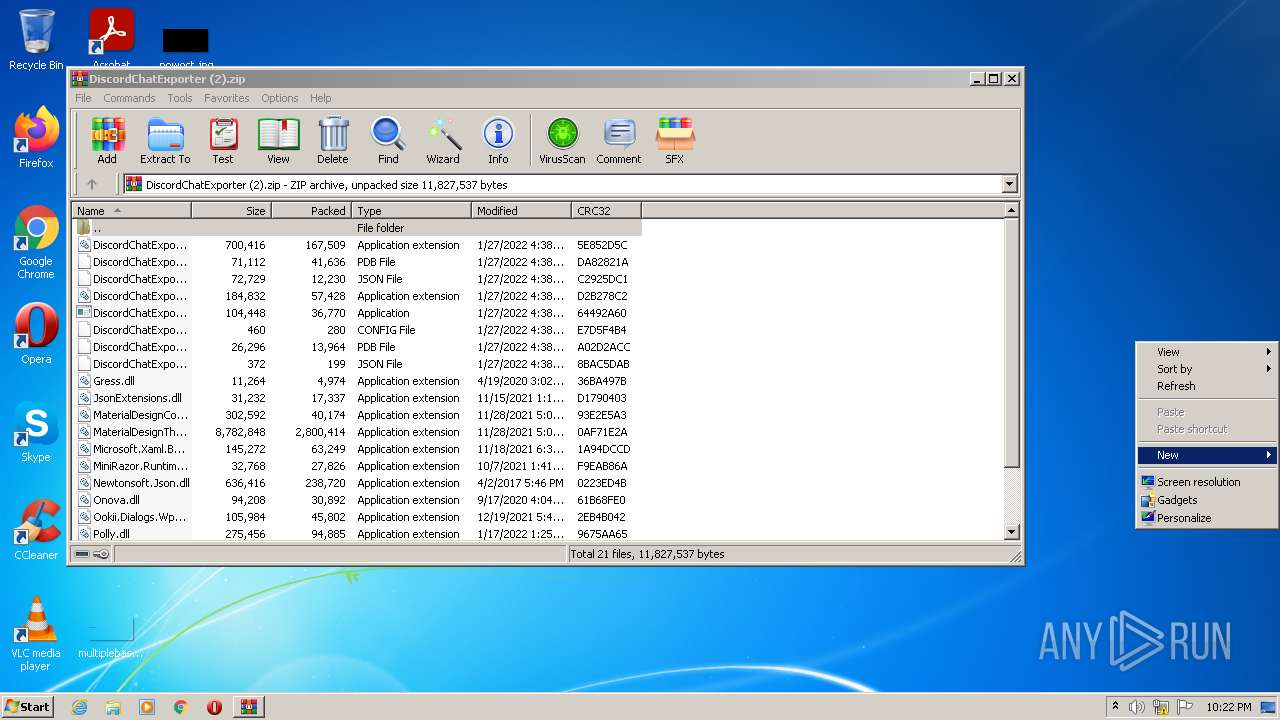Click the Delete trash icon
Viewport: 1280px width, 720px height.
(x=333, y=140)
